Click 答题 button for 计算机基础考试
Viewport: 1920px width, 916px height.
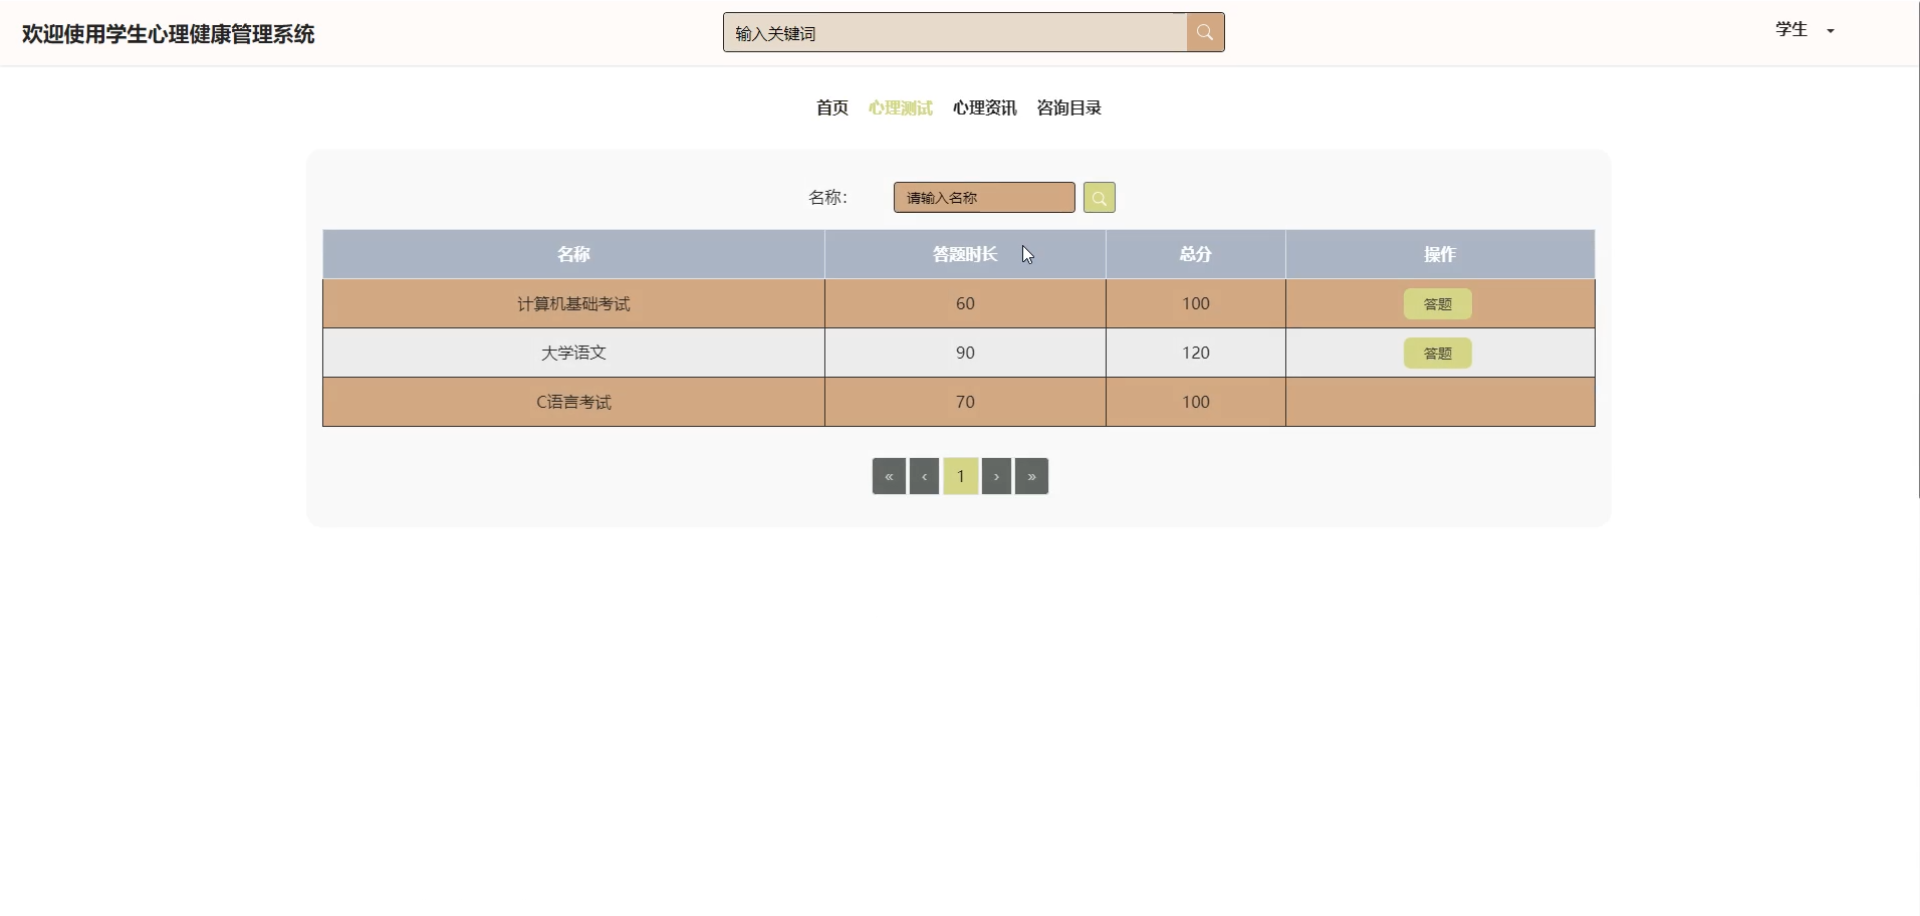click(x=1438, y=304)
